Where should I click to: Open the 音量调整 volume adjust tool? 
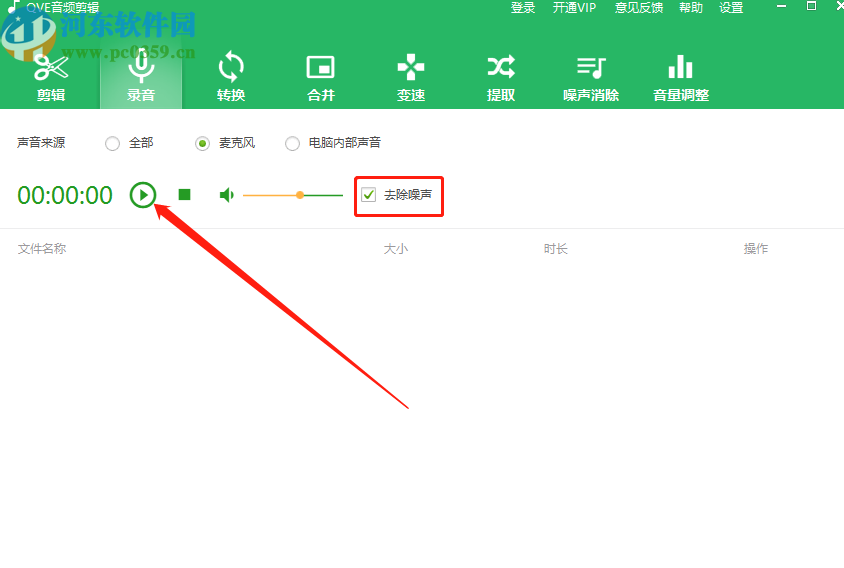tap(681, 78)
